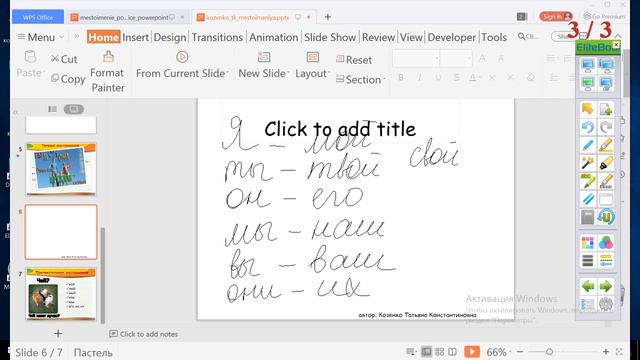Open the Section dropdown
Viewport: 640px width, 360px height.
[x=360, y=80]
